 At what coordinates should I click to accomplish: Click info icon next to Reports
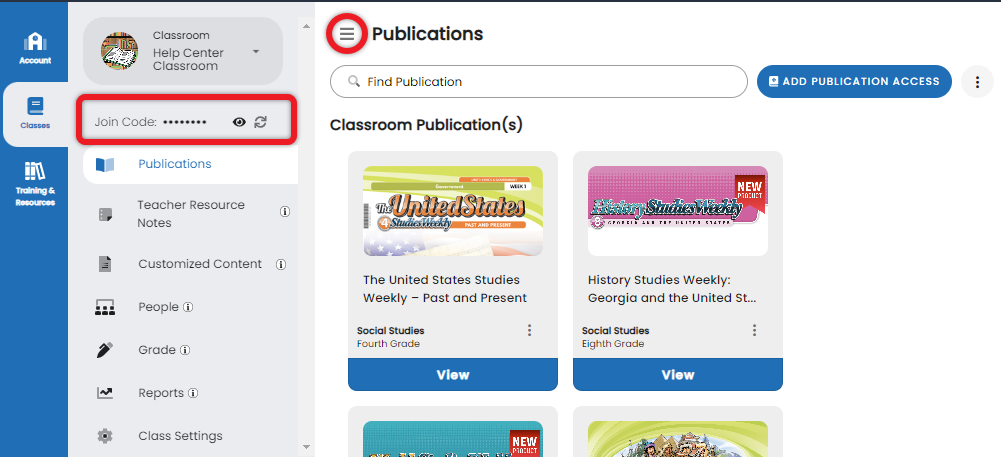[193, 393]
